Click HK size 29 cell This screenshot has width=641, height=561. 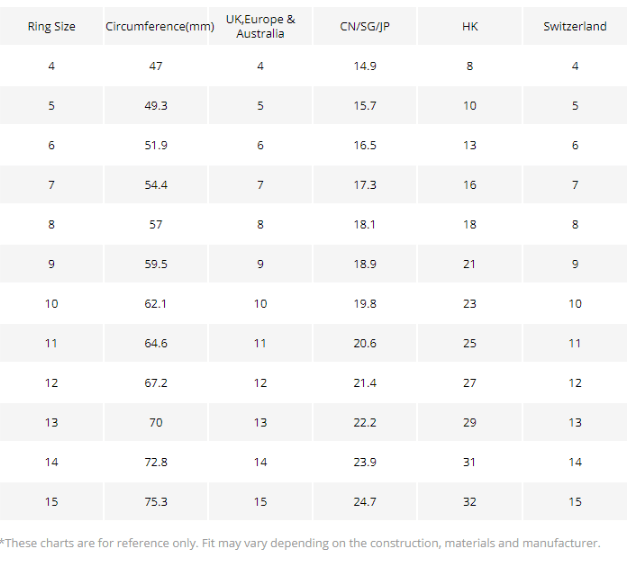coord(470,423)
